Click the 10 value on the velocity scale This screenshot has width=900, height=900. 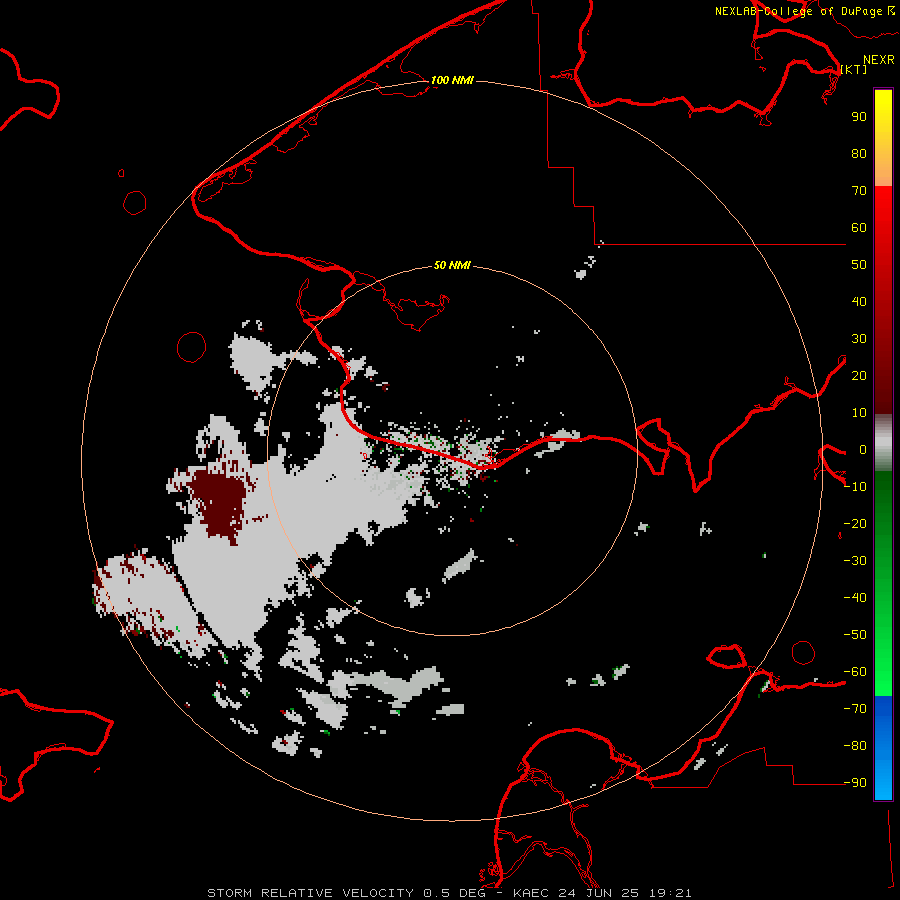(x=859, y=413)
